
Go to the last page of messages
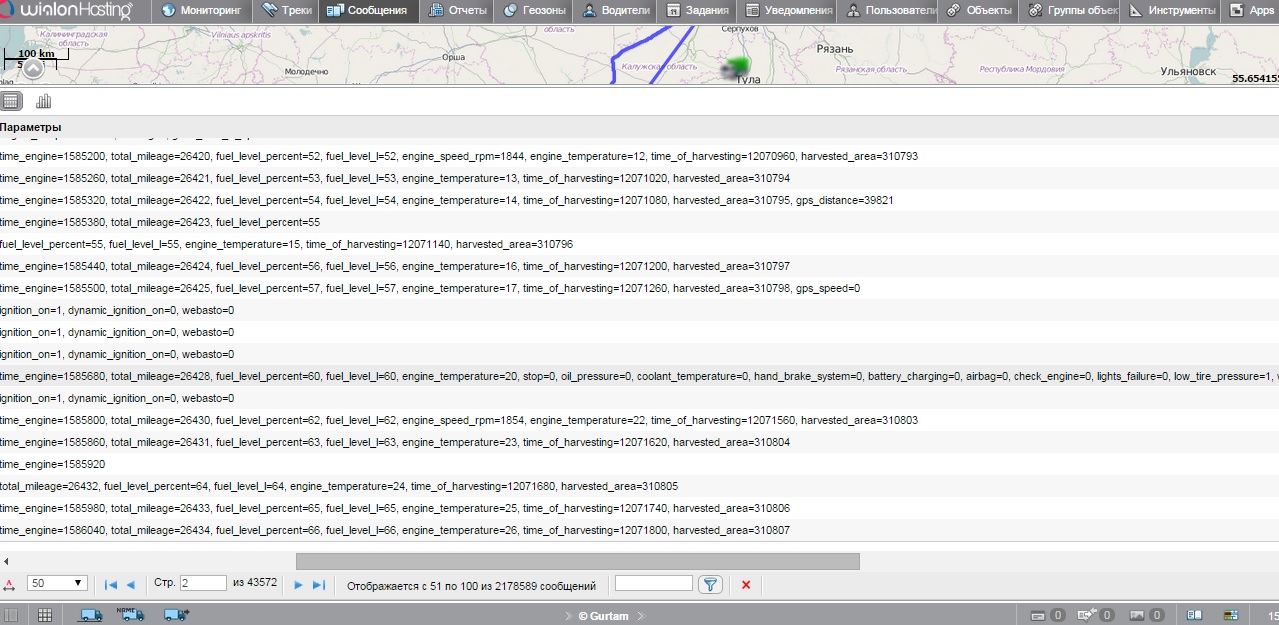pyautogui.click(x=319, y=585)
